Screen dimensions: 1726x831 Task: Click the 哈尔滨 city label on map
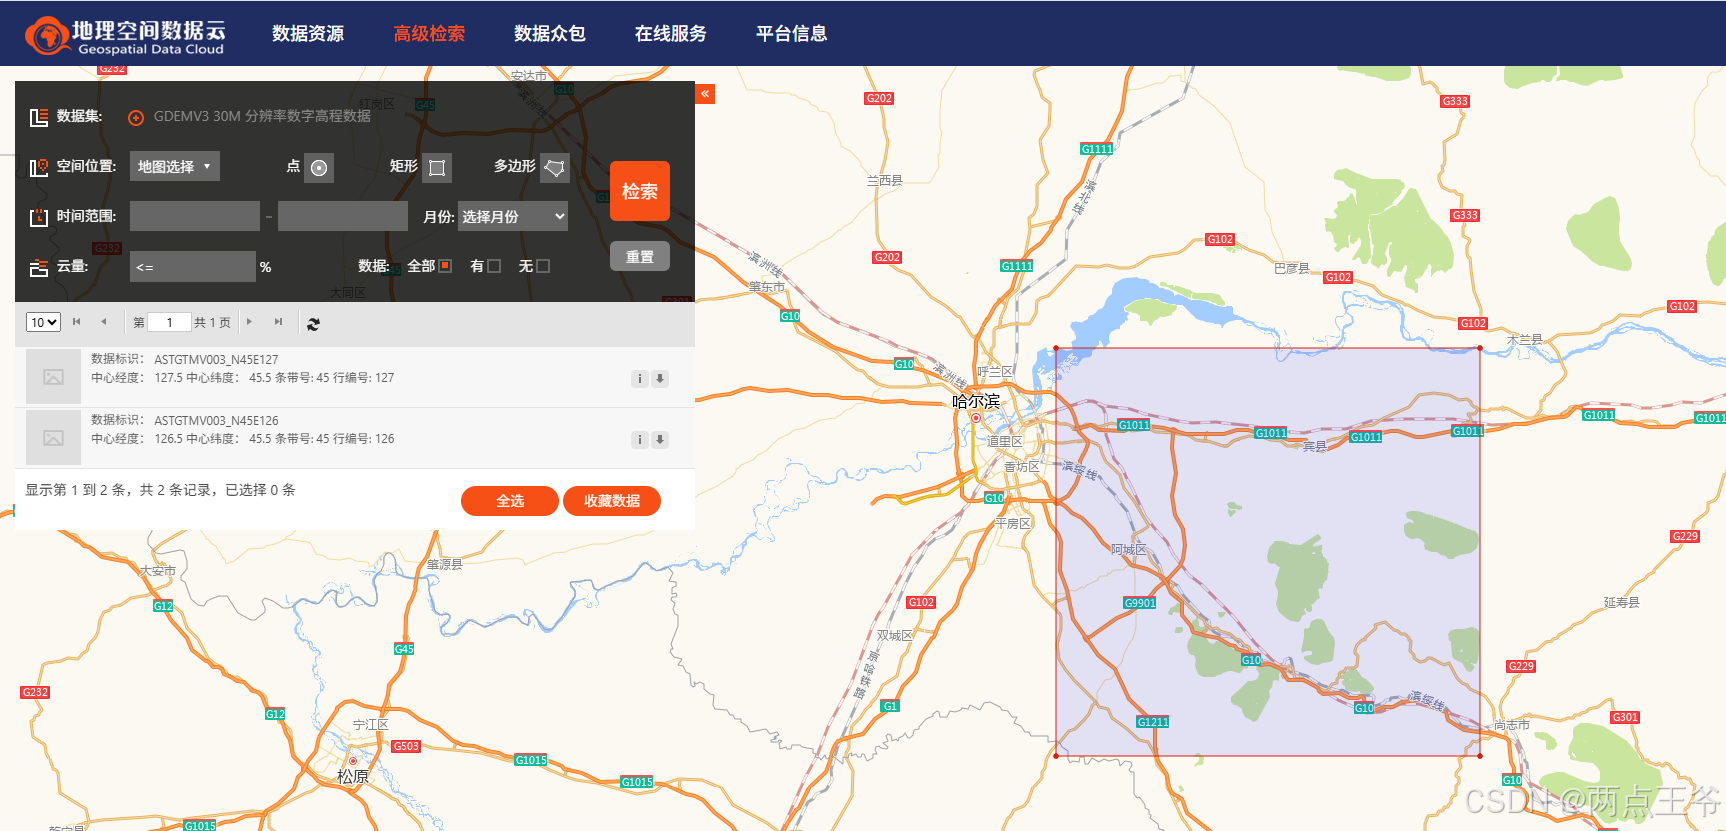(x=976, y=401)
